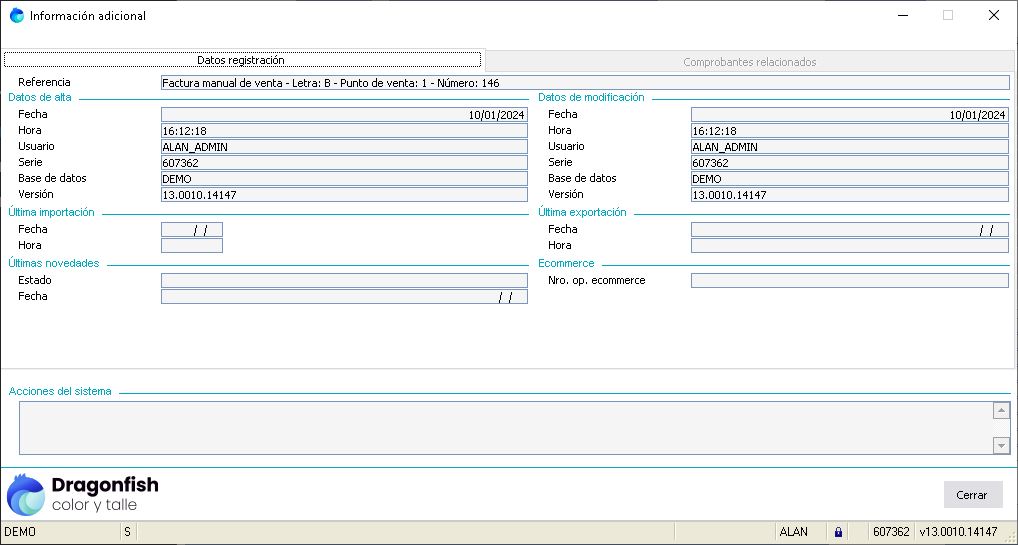Click the Última importación Fecha field
The height and width of the screenshot is (545, 1018).
tap(192, 229)
